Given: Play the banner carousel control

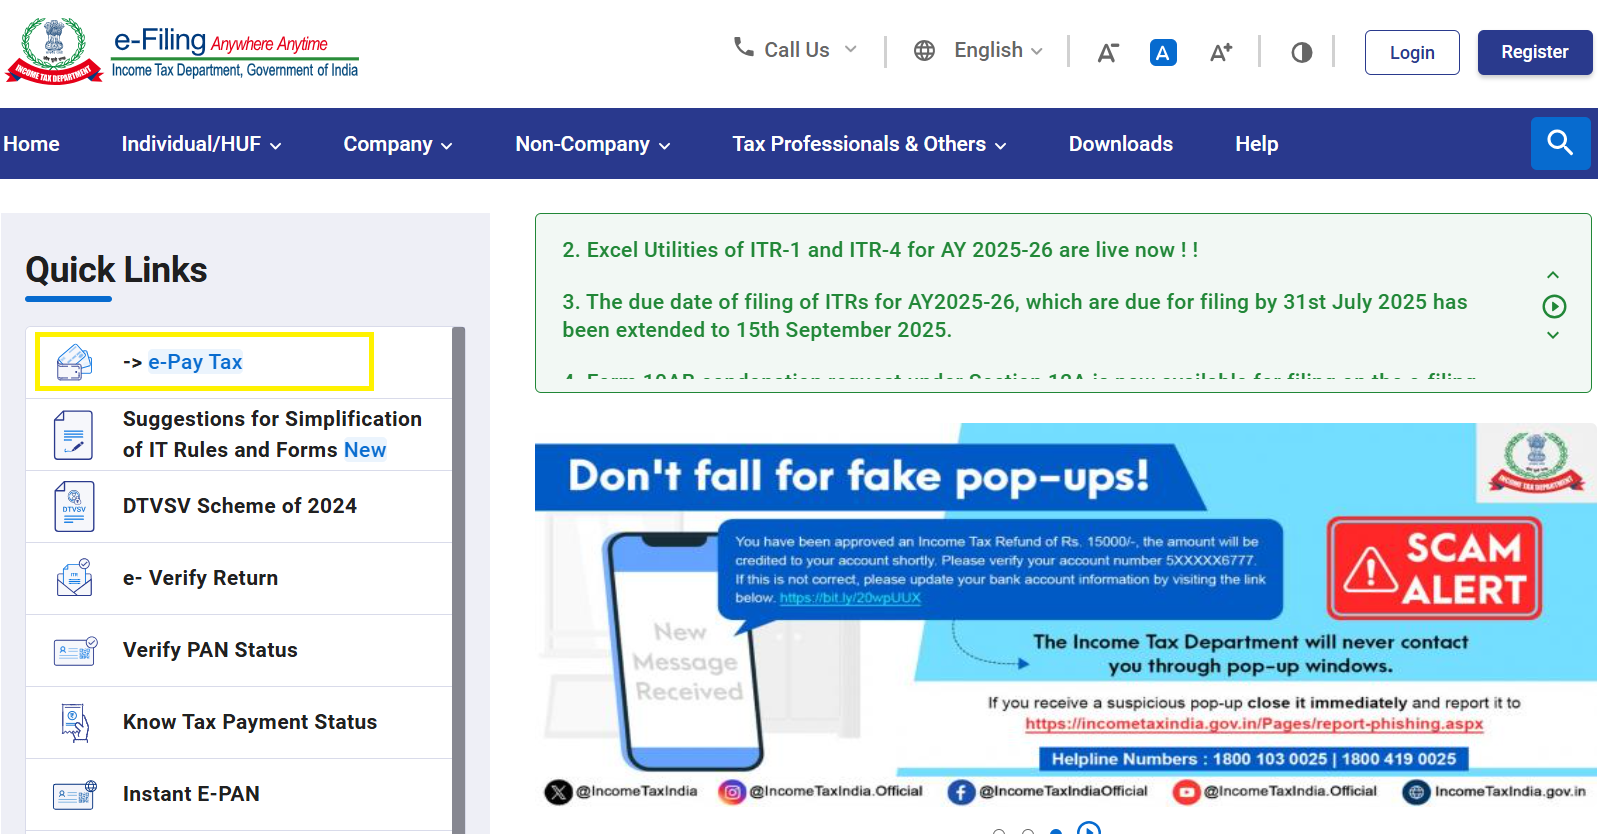Looking at the screenshot, I should pyautogui.click(x=1089, y=830).
